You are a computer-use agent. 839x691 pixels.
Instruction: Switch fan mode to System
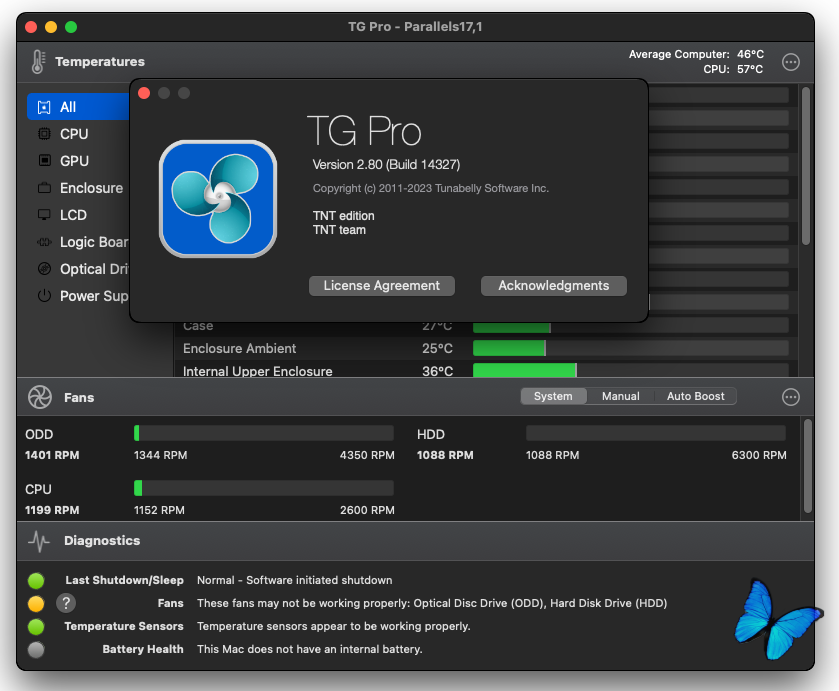click(553, 396)
